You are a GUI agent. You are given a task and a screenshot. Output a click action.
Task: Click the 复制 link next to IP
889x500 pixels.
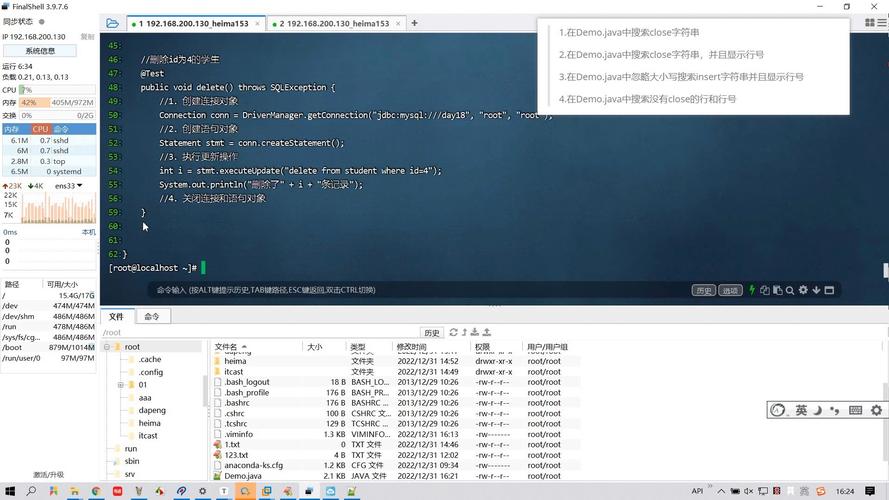pyautogui.click(x=87, y=37)
